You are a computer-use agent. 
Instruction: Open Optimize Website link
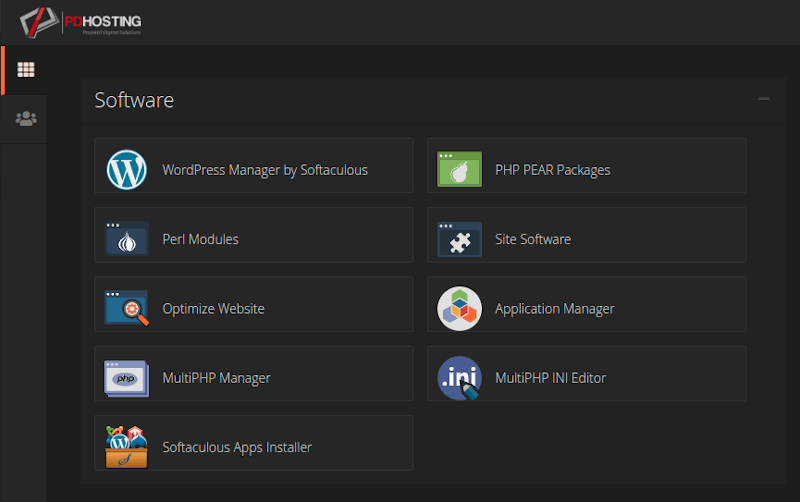213,309
